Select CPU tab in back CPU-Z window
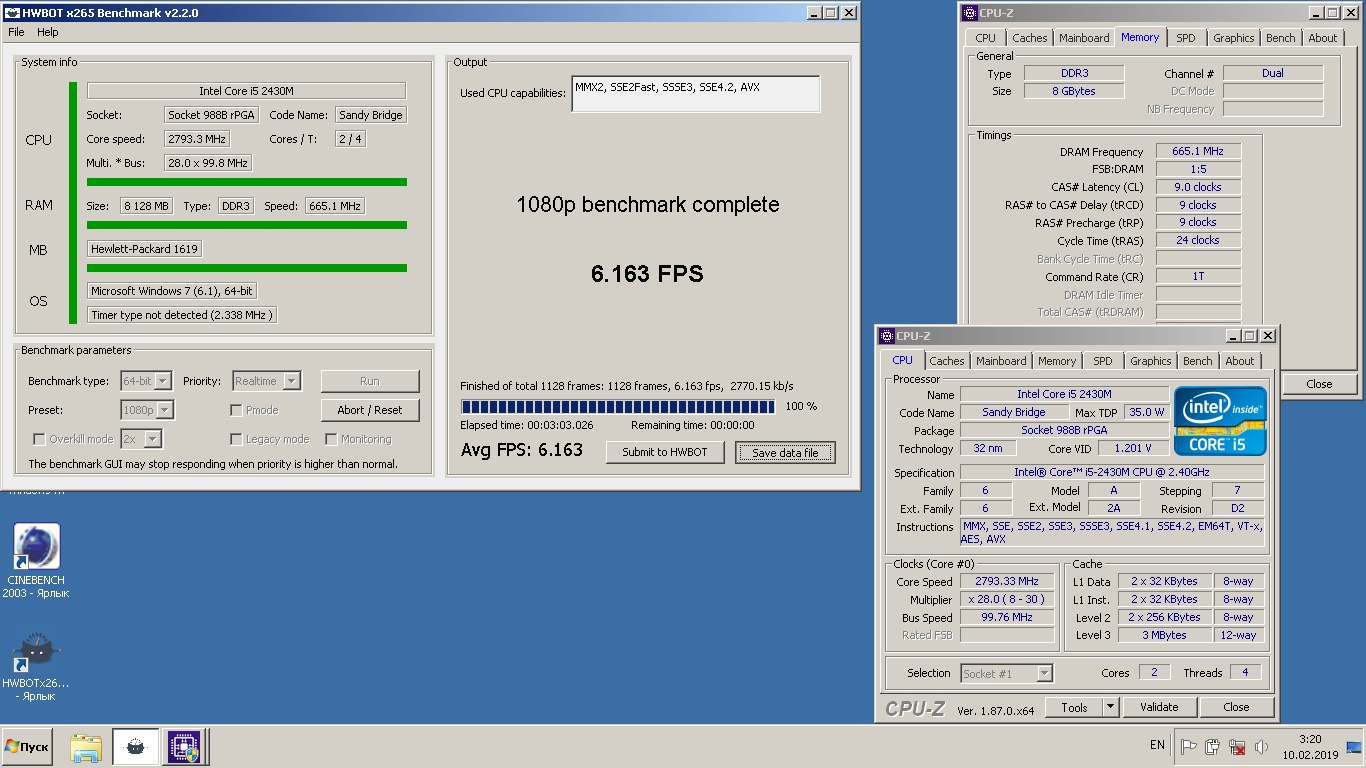 coord(986,38)
